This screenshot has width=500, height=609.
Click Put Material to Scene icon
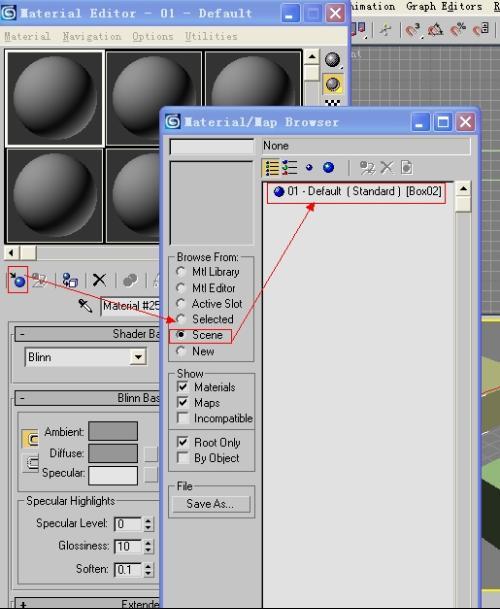pos(40,280)
